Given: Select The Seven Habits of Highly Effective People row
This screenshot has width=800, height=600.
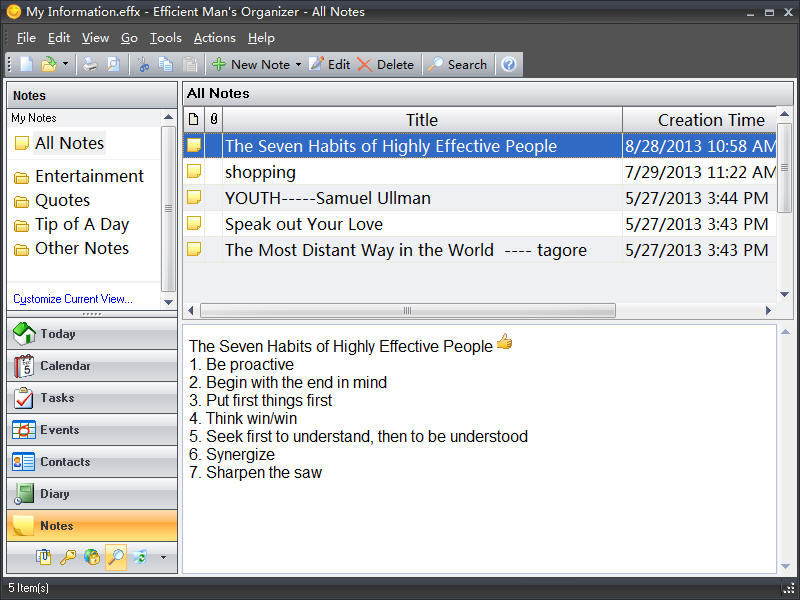Looking at the screenshot, I should click(x=480, y=146).
